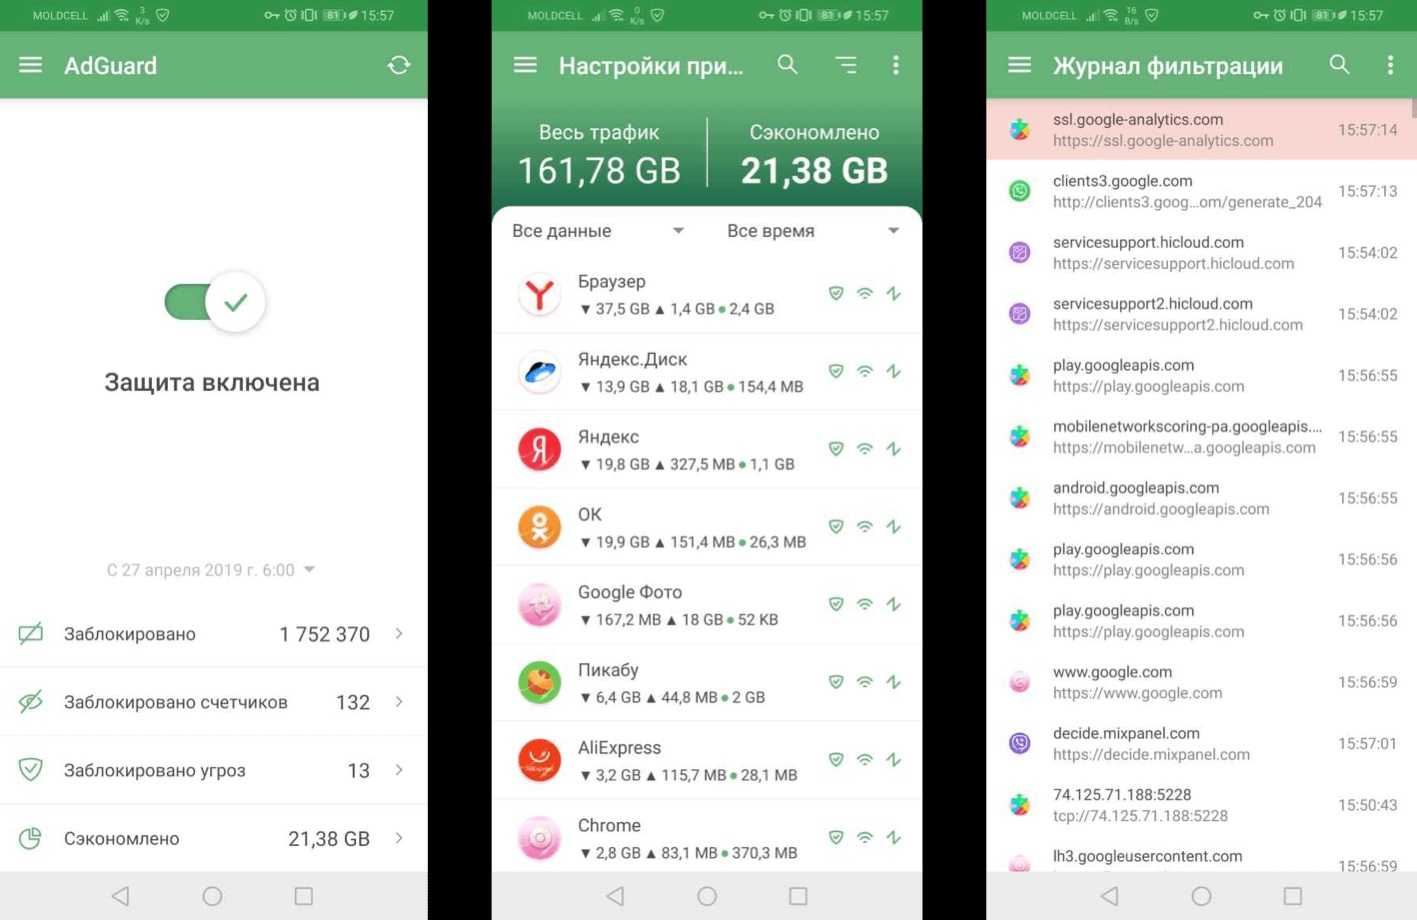This screenshot has height=920, width=1417.
Task: Open overflow menu on filtering log screen
Action: pyautogui.click(x=1390, y=65)
